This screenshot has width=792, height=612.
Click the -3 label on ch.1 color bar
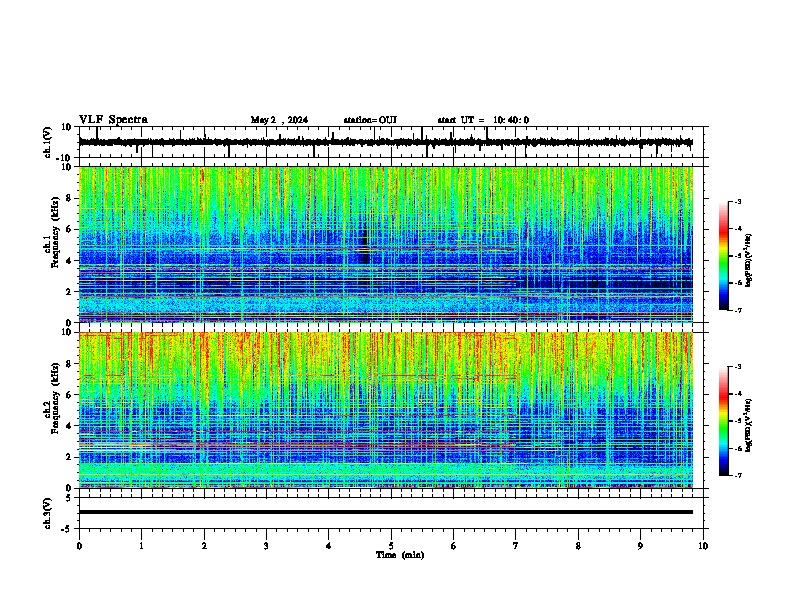738,201
